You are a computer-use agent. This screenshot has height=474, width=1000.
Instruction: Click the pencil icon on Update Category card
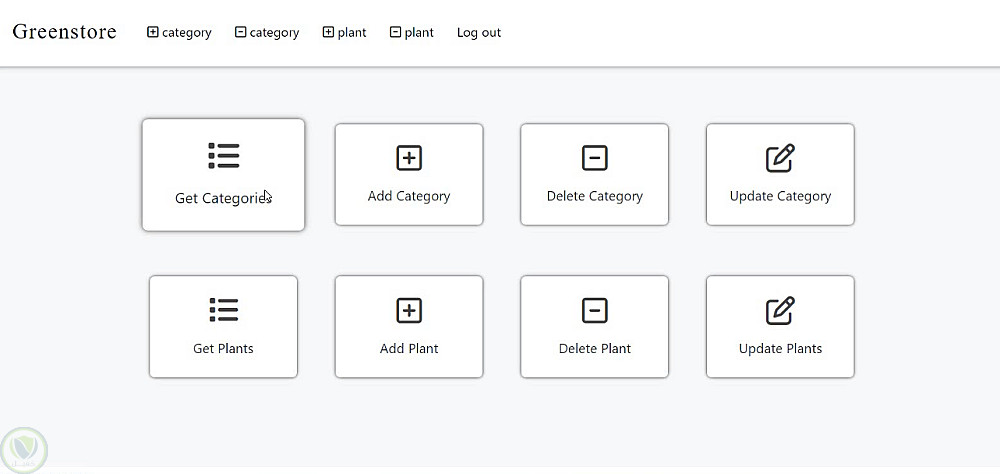click(x=780, y=158)
